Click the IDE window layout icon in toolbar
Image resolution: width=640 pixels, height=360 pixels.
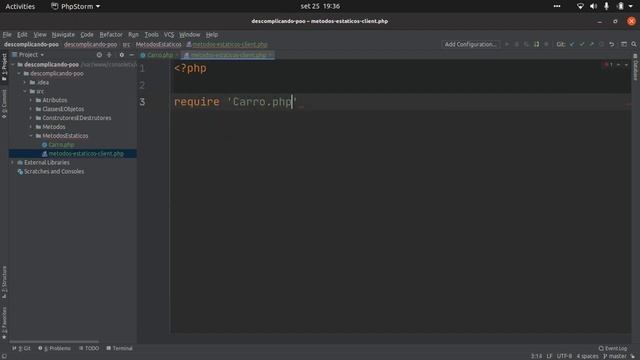click(x=624, y=44)
